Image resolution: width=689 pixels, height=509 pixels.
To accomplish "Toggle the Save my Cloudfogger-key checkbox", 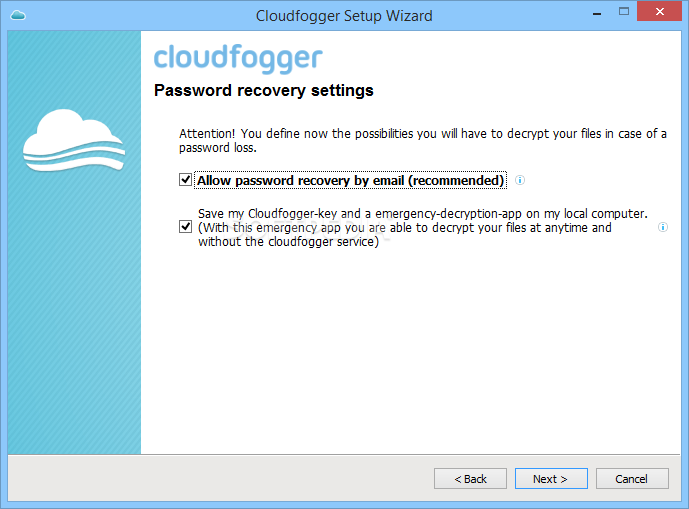I will tap(185, 227).
